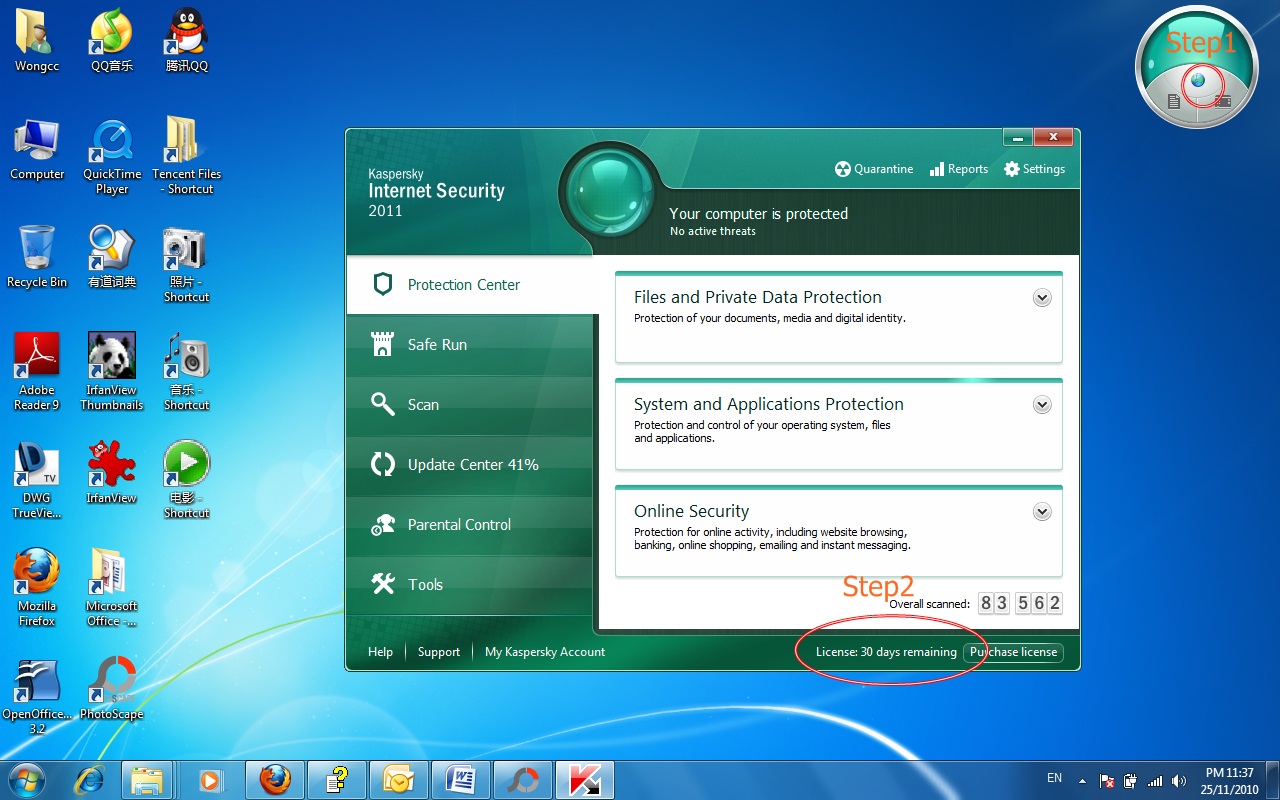Expand System and Applications Protection section
The width and height of the screenshot is (1280, 800).
coord(1042,404)
